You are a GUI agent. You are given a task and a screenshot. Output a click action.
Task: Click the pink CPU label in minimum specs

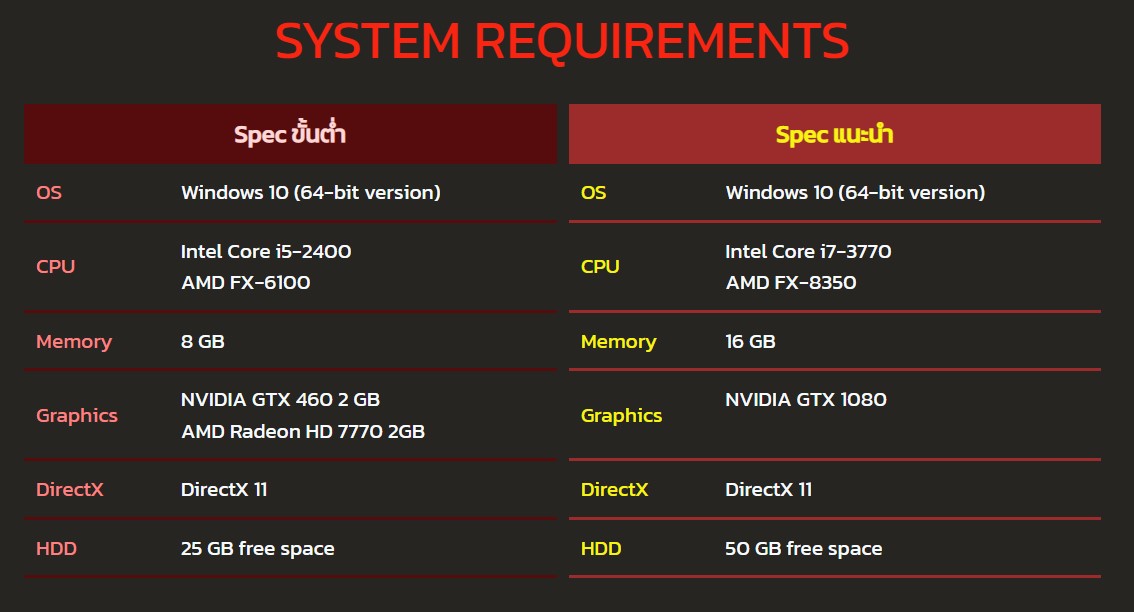click(x=56, y=266)
